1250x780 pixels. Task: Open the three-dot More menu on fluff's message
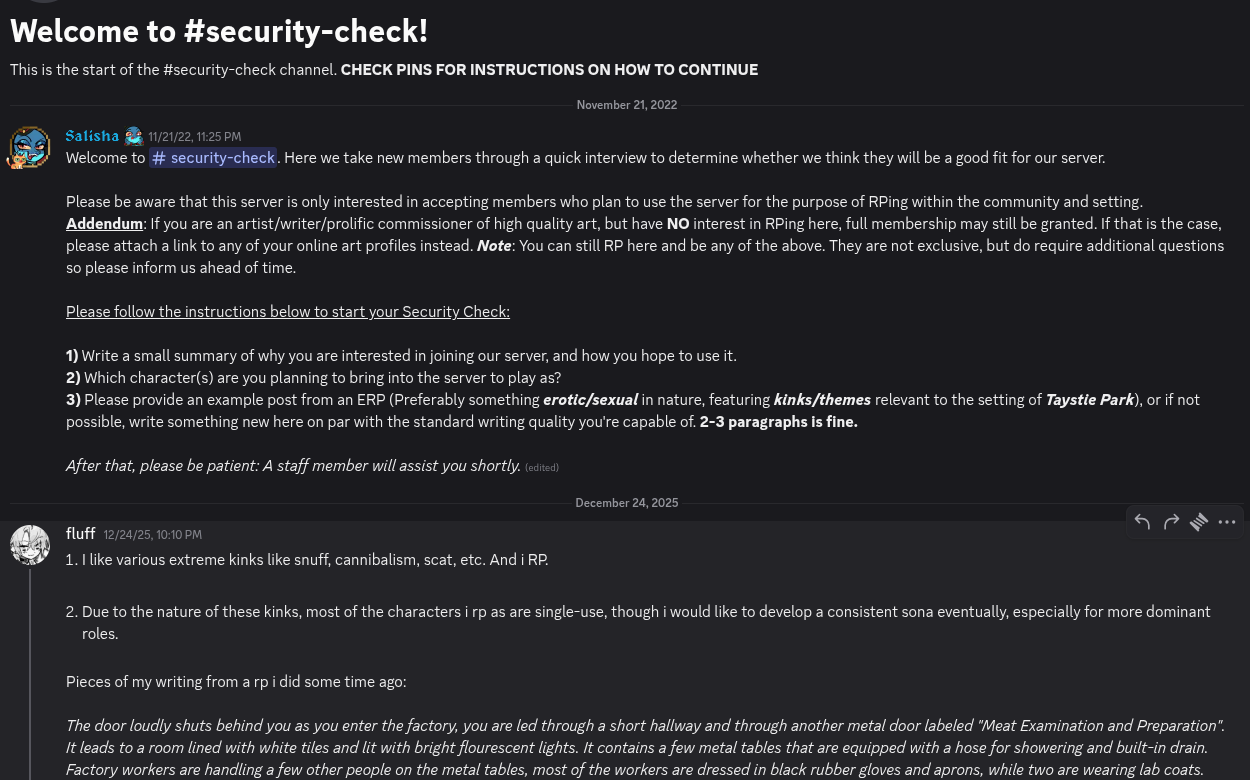pos(1227,522)
